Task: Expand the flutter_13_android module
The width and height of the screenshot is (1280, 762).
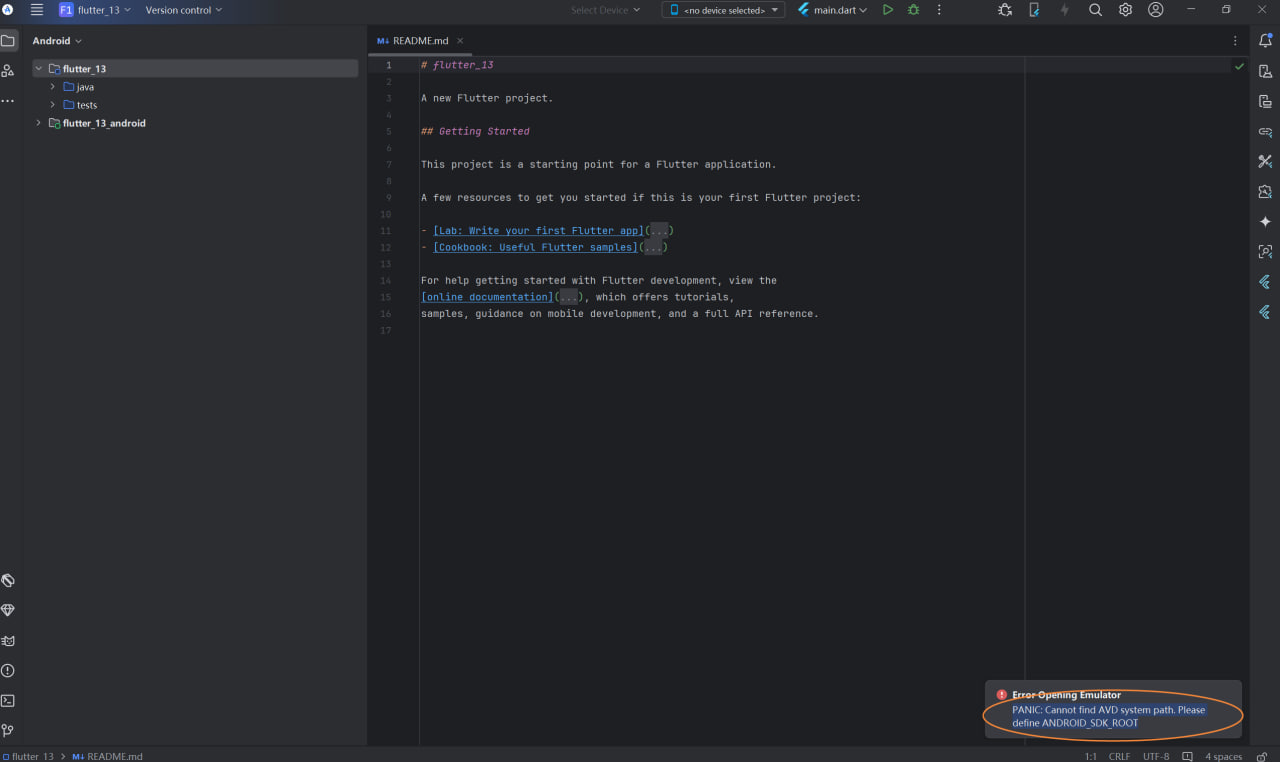Action: (x=39, y=123)
